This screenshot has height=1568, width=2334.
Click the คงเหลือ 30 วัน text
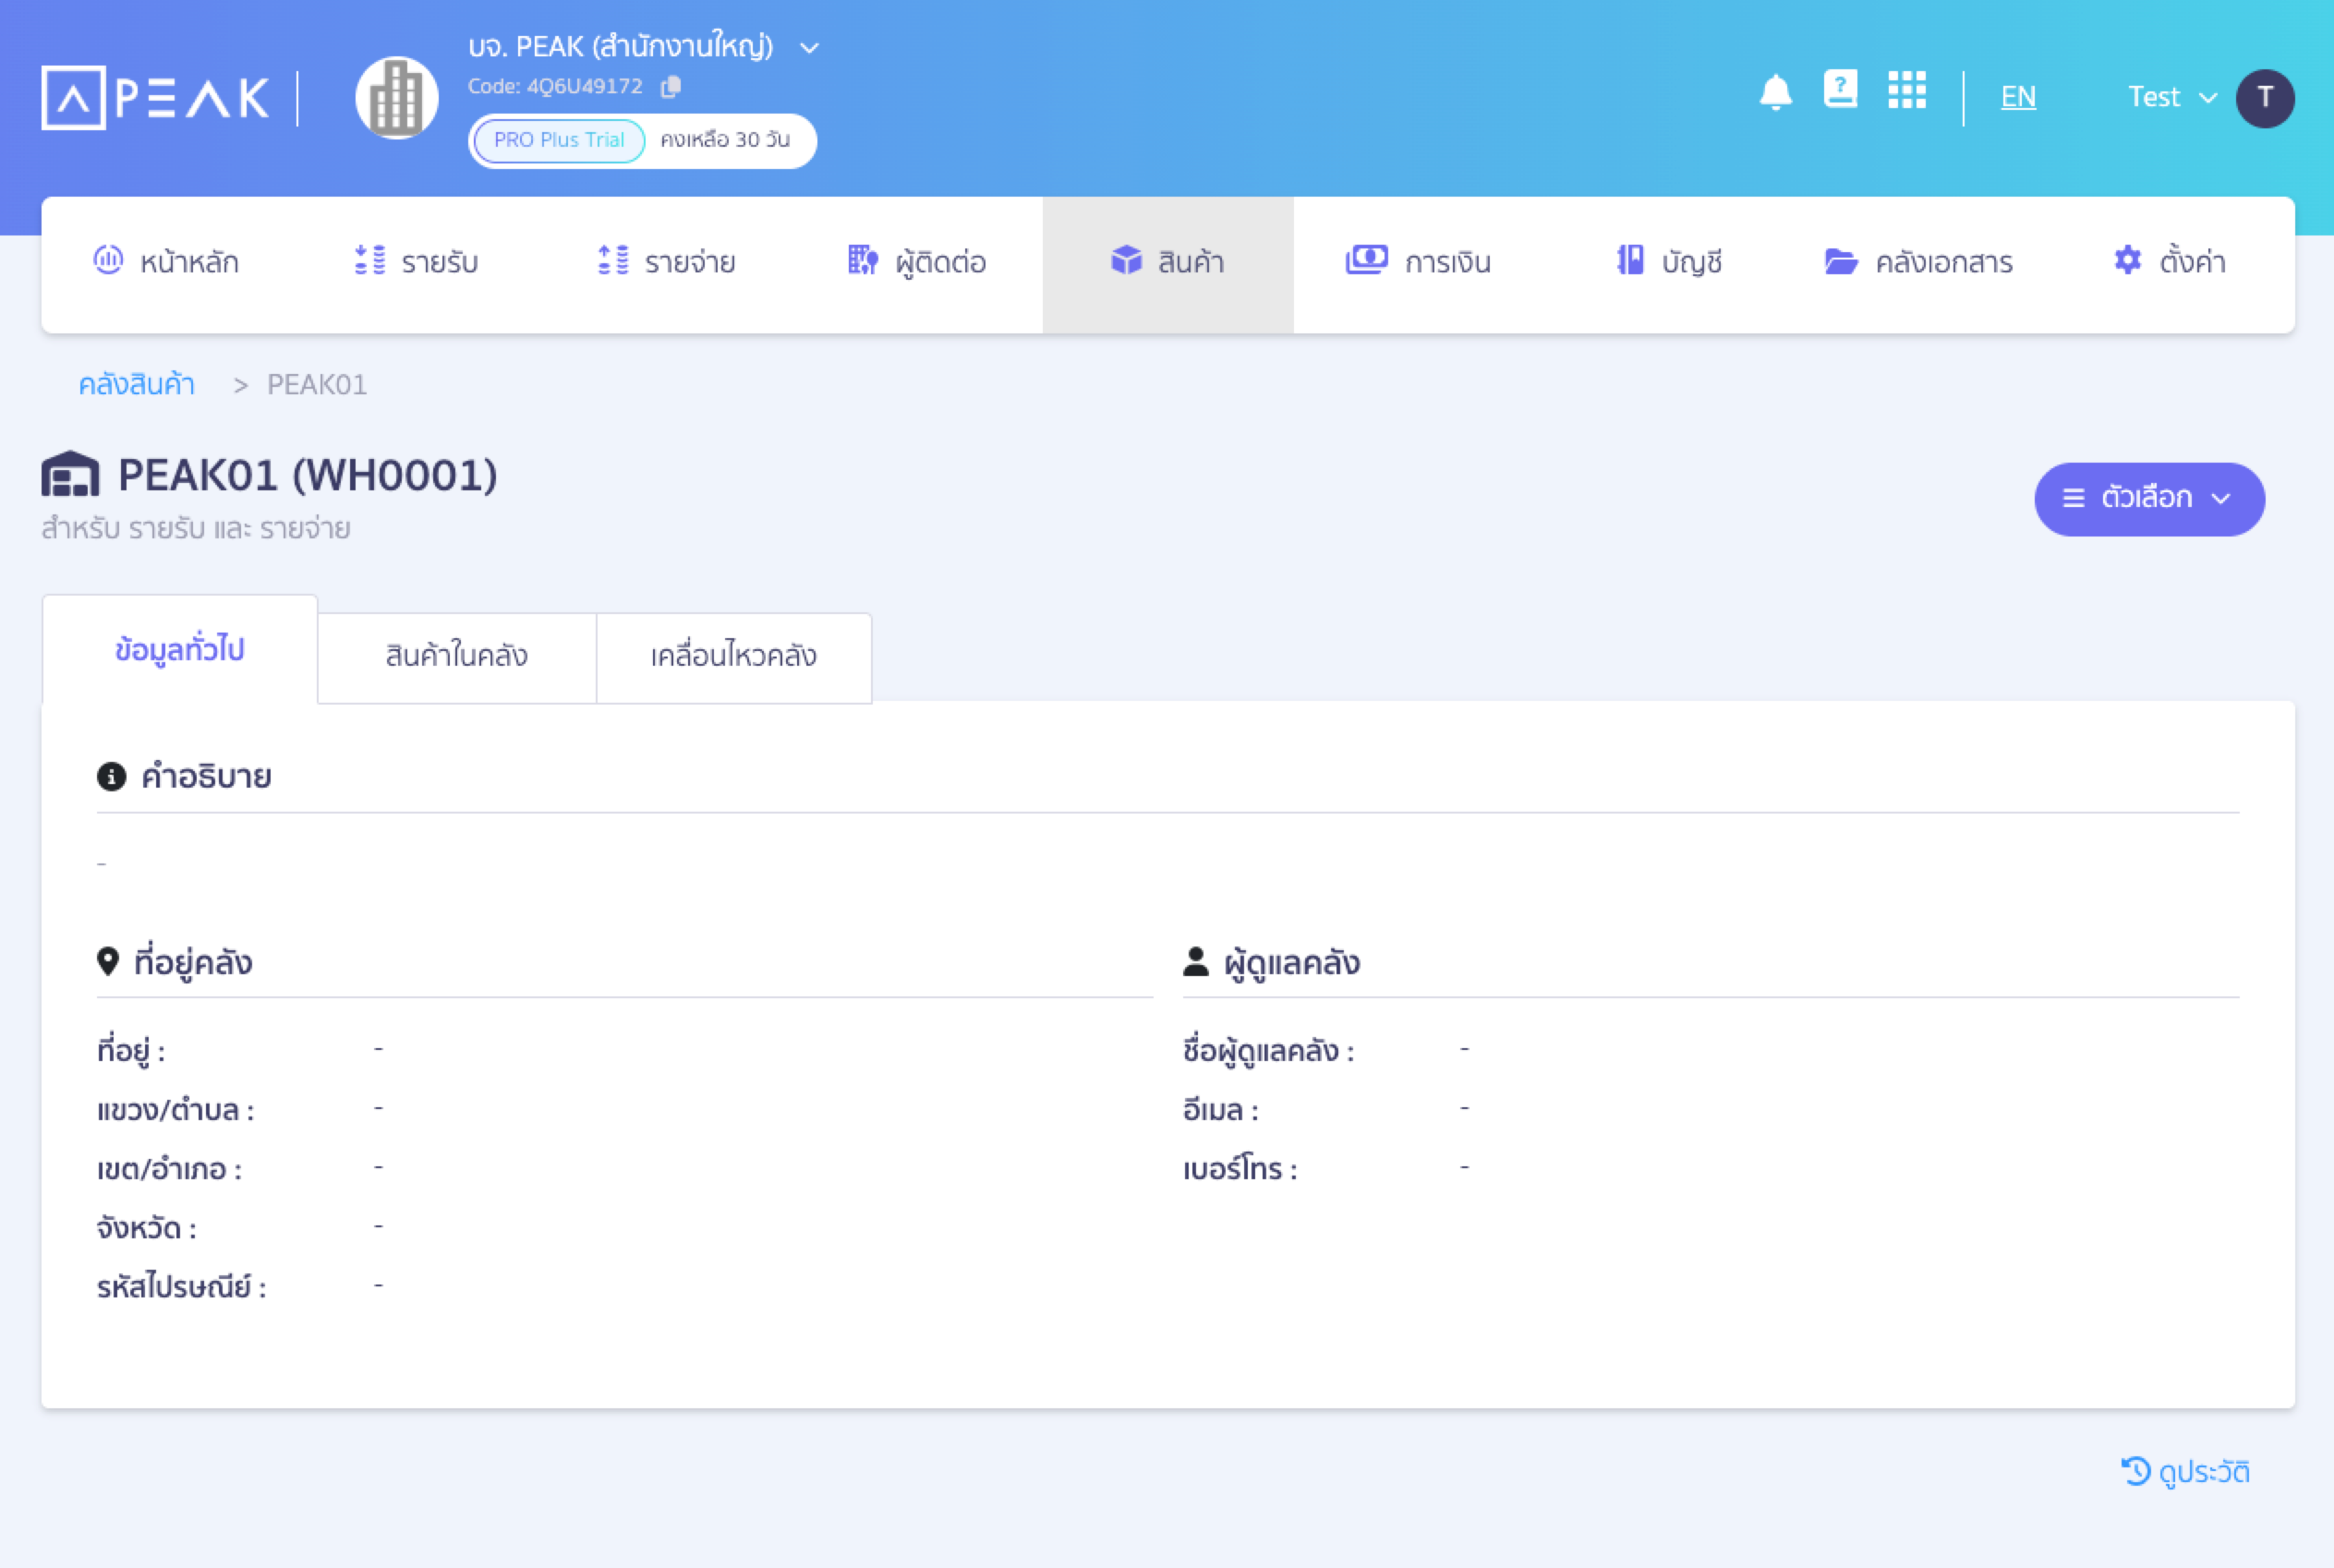pyautogui.click(x=725, y=140)
